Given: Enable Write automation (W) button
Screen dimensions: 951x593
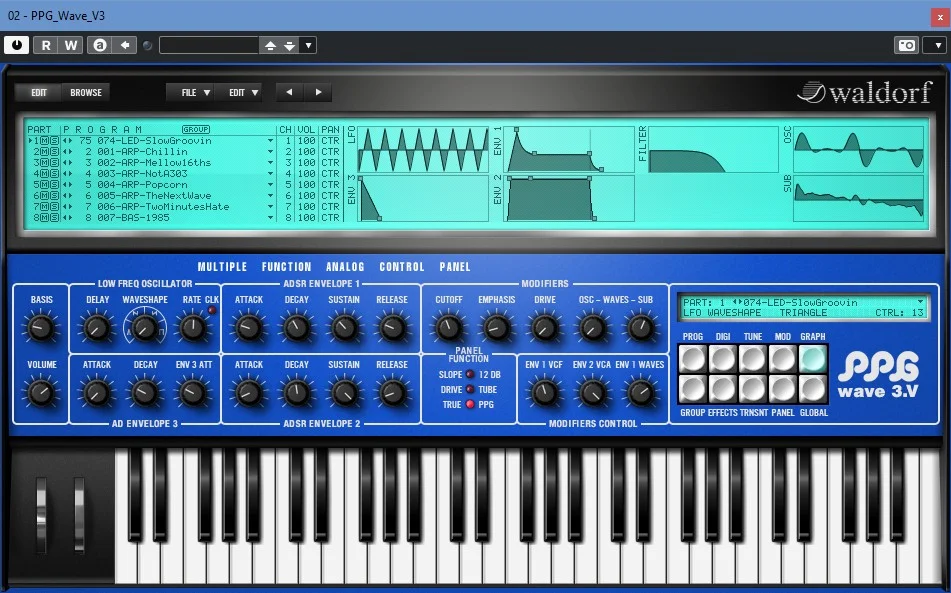Looking at the screenshot, I should (x=70, y=45).
